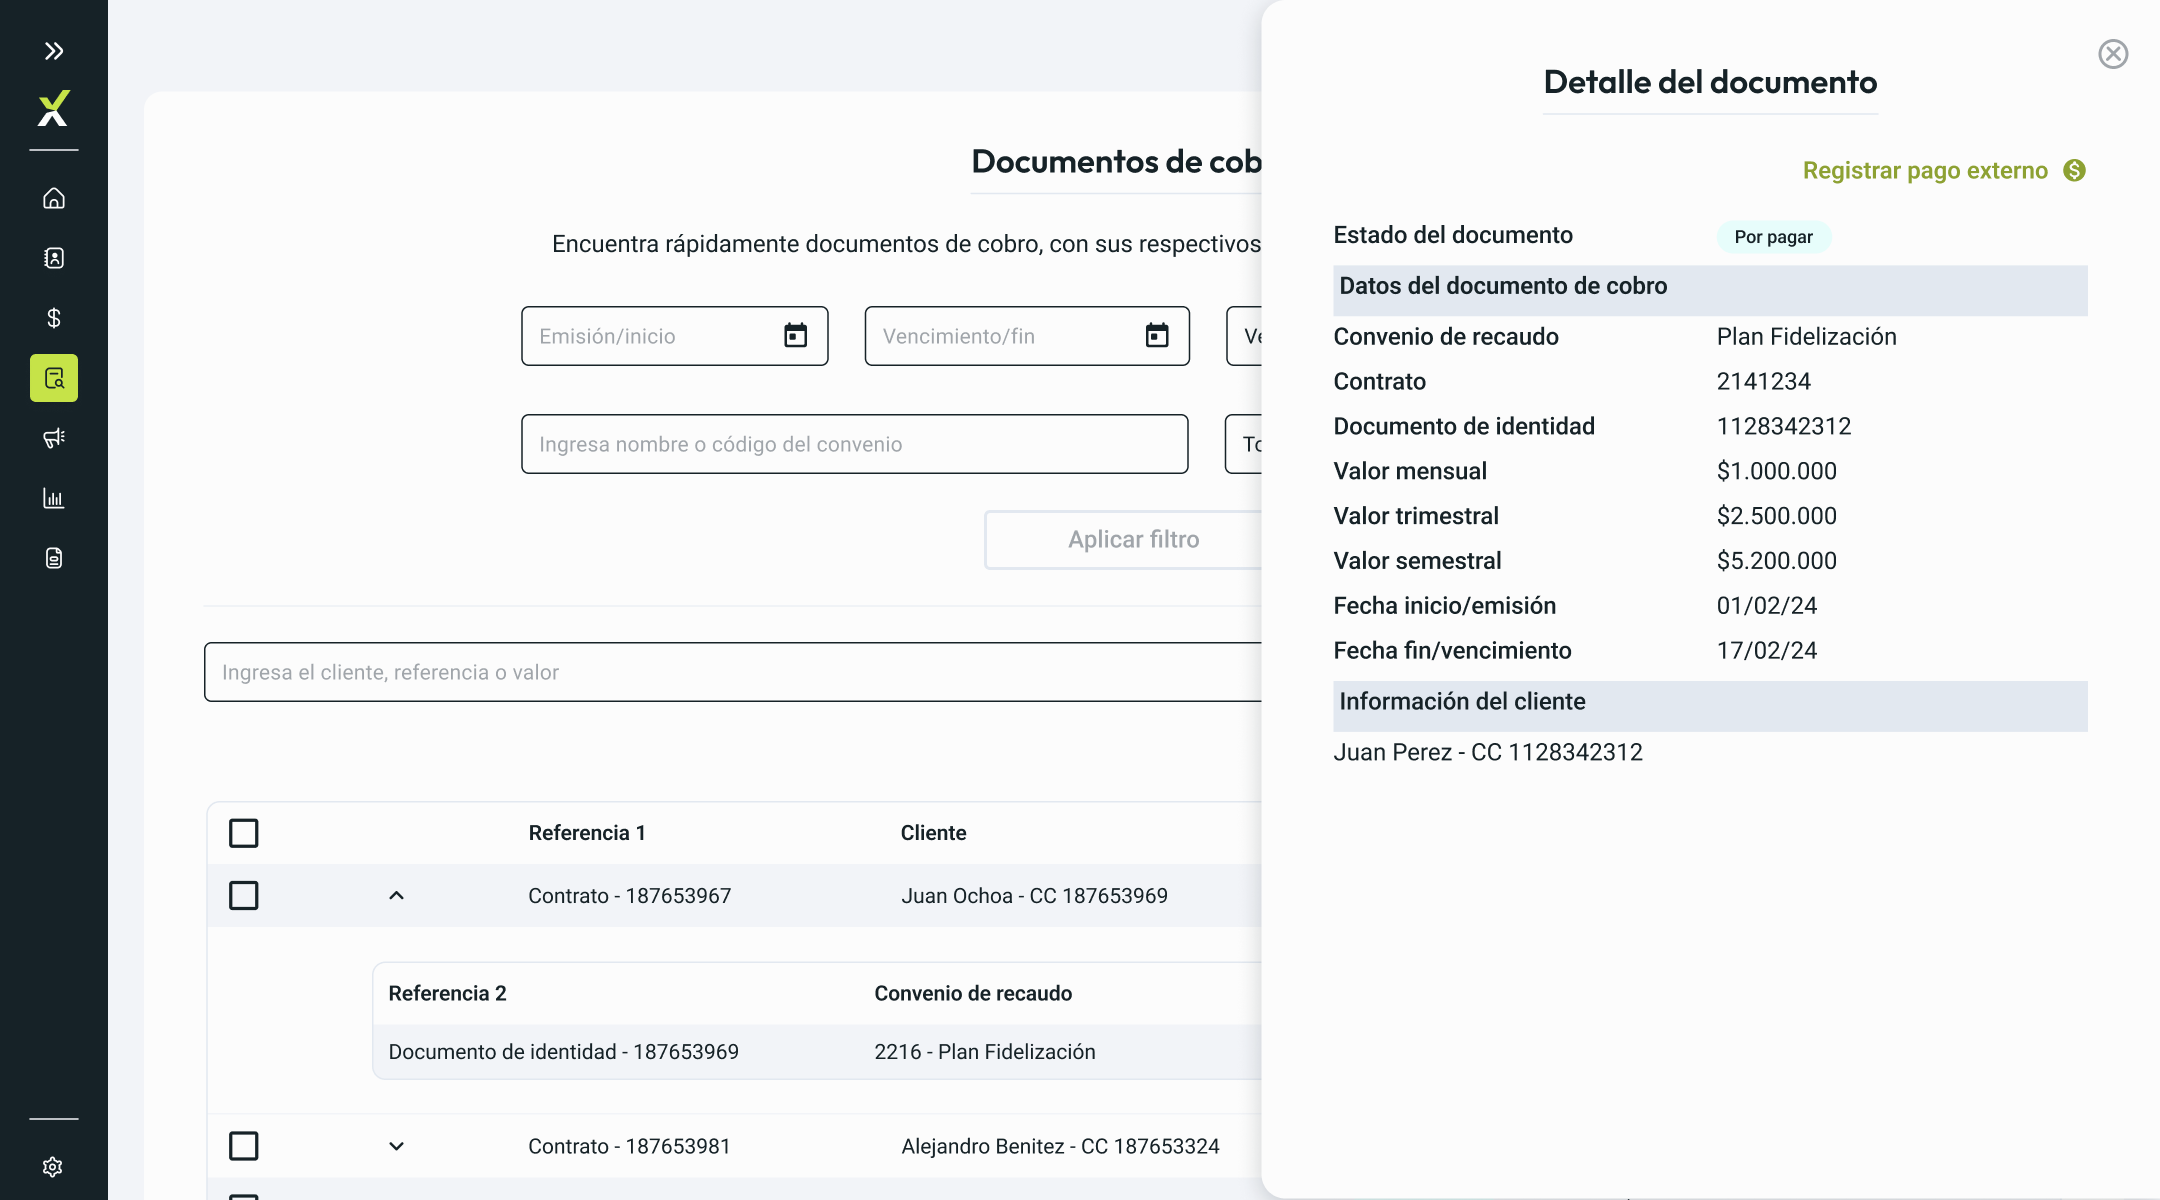This screenshot has width=2160, height=1200.
Task: Click Fecha inicio/emisión value 01/02/24
Action: [1766, 607]
